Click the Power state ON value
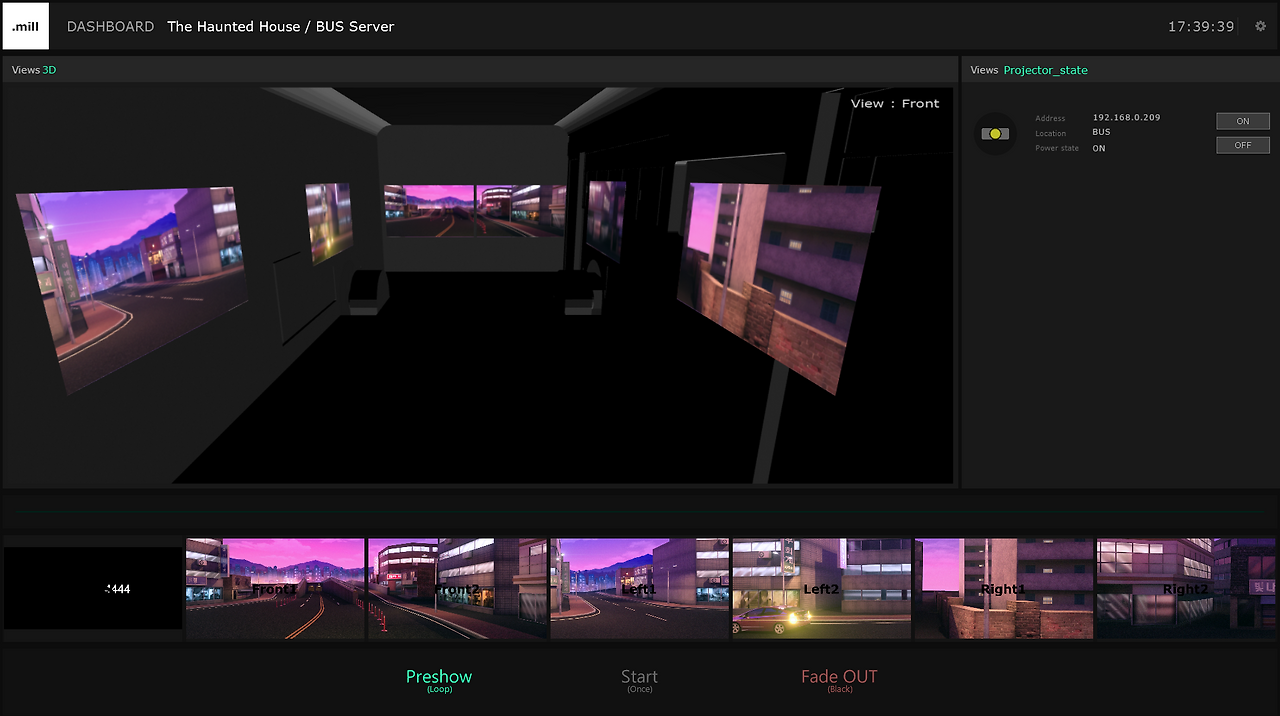Image resolution: width=1280 pixels, height=716 pixels. point(1099,148)
